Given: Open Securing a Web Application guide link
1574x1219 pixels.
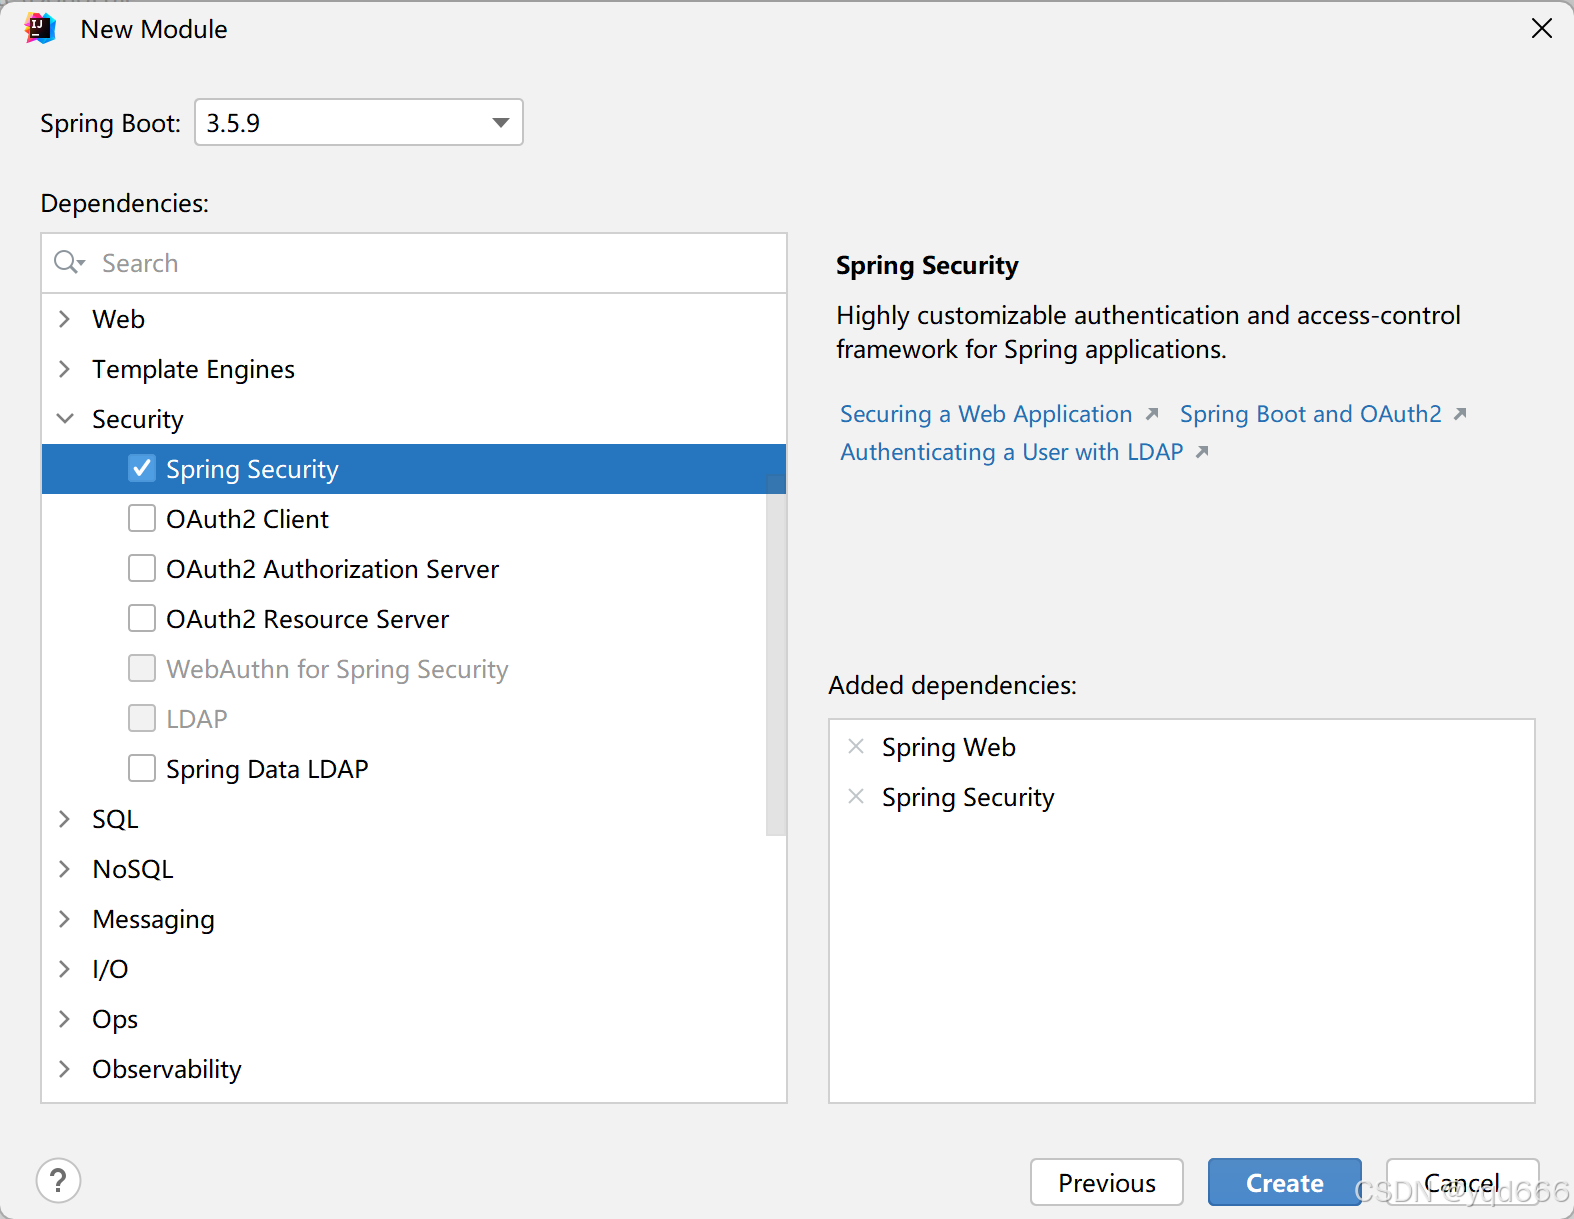Looking at the screenshot, I should click(x=986, y=414).
